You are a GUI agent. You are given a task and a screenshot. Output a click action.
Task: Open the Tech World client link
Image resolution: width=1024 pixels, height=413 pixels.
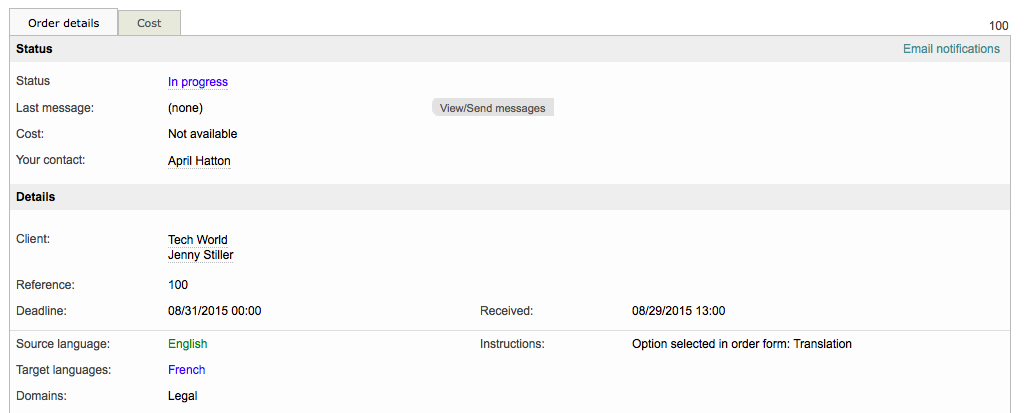(198, 240)
